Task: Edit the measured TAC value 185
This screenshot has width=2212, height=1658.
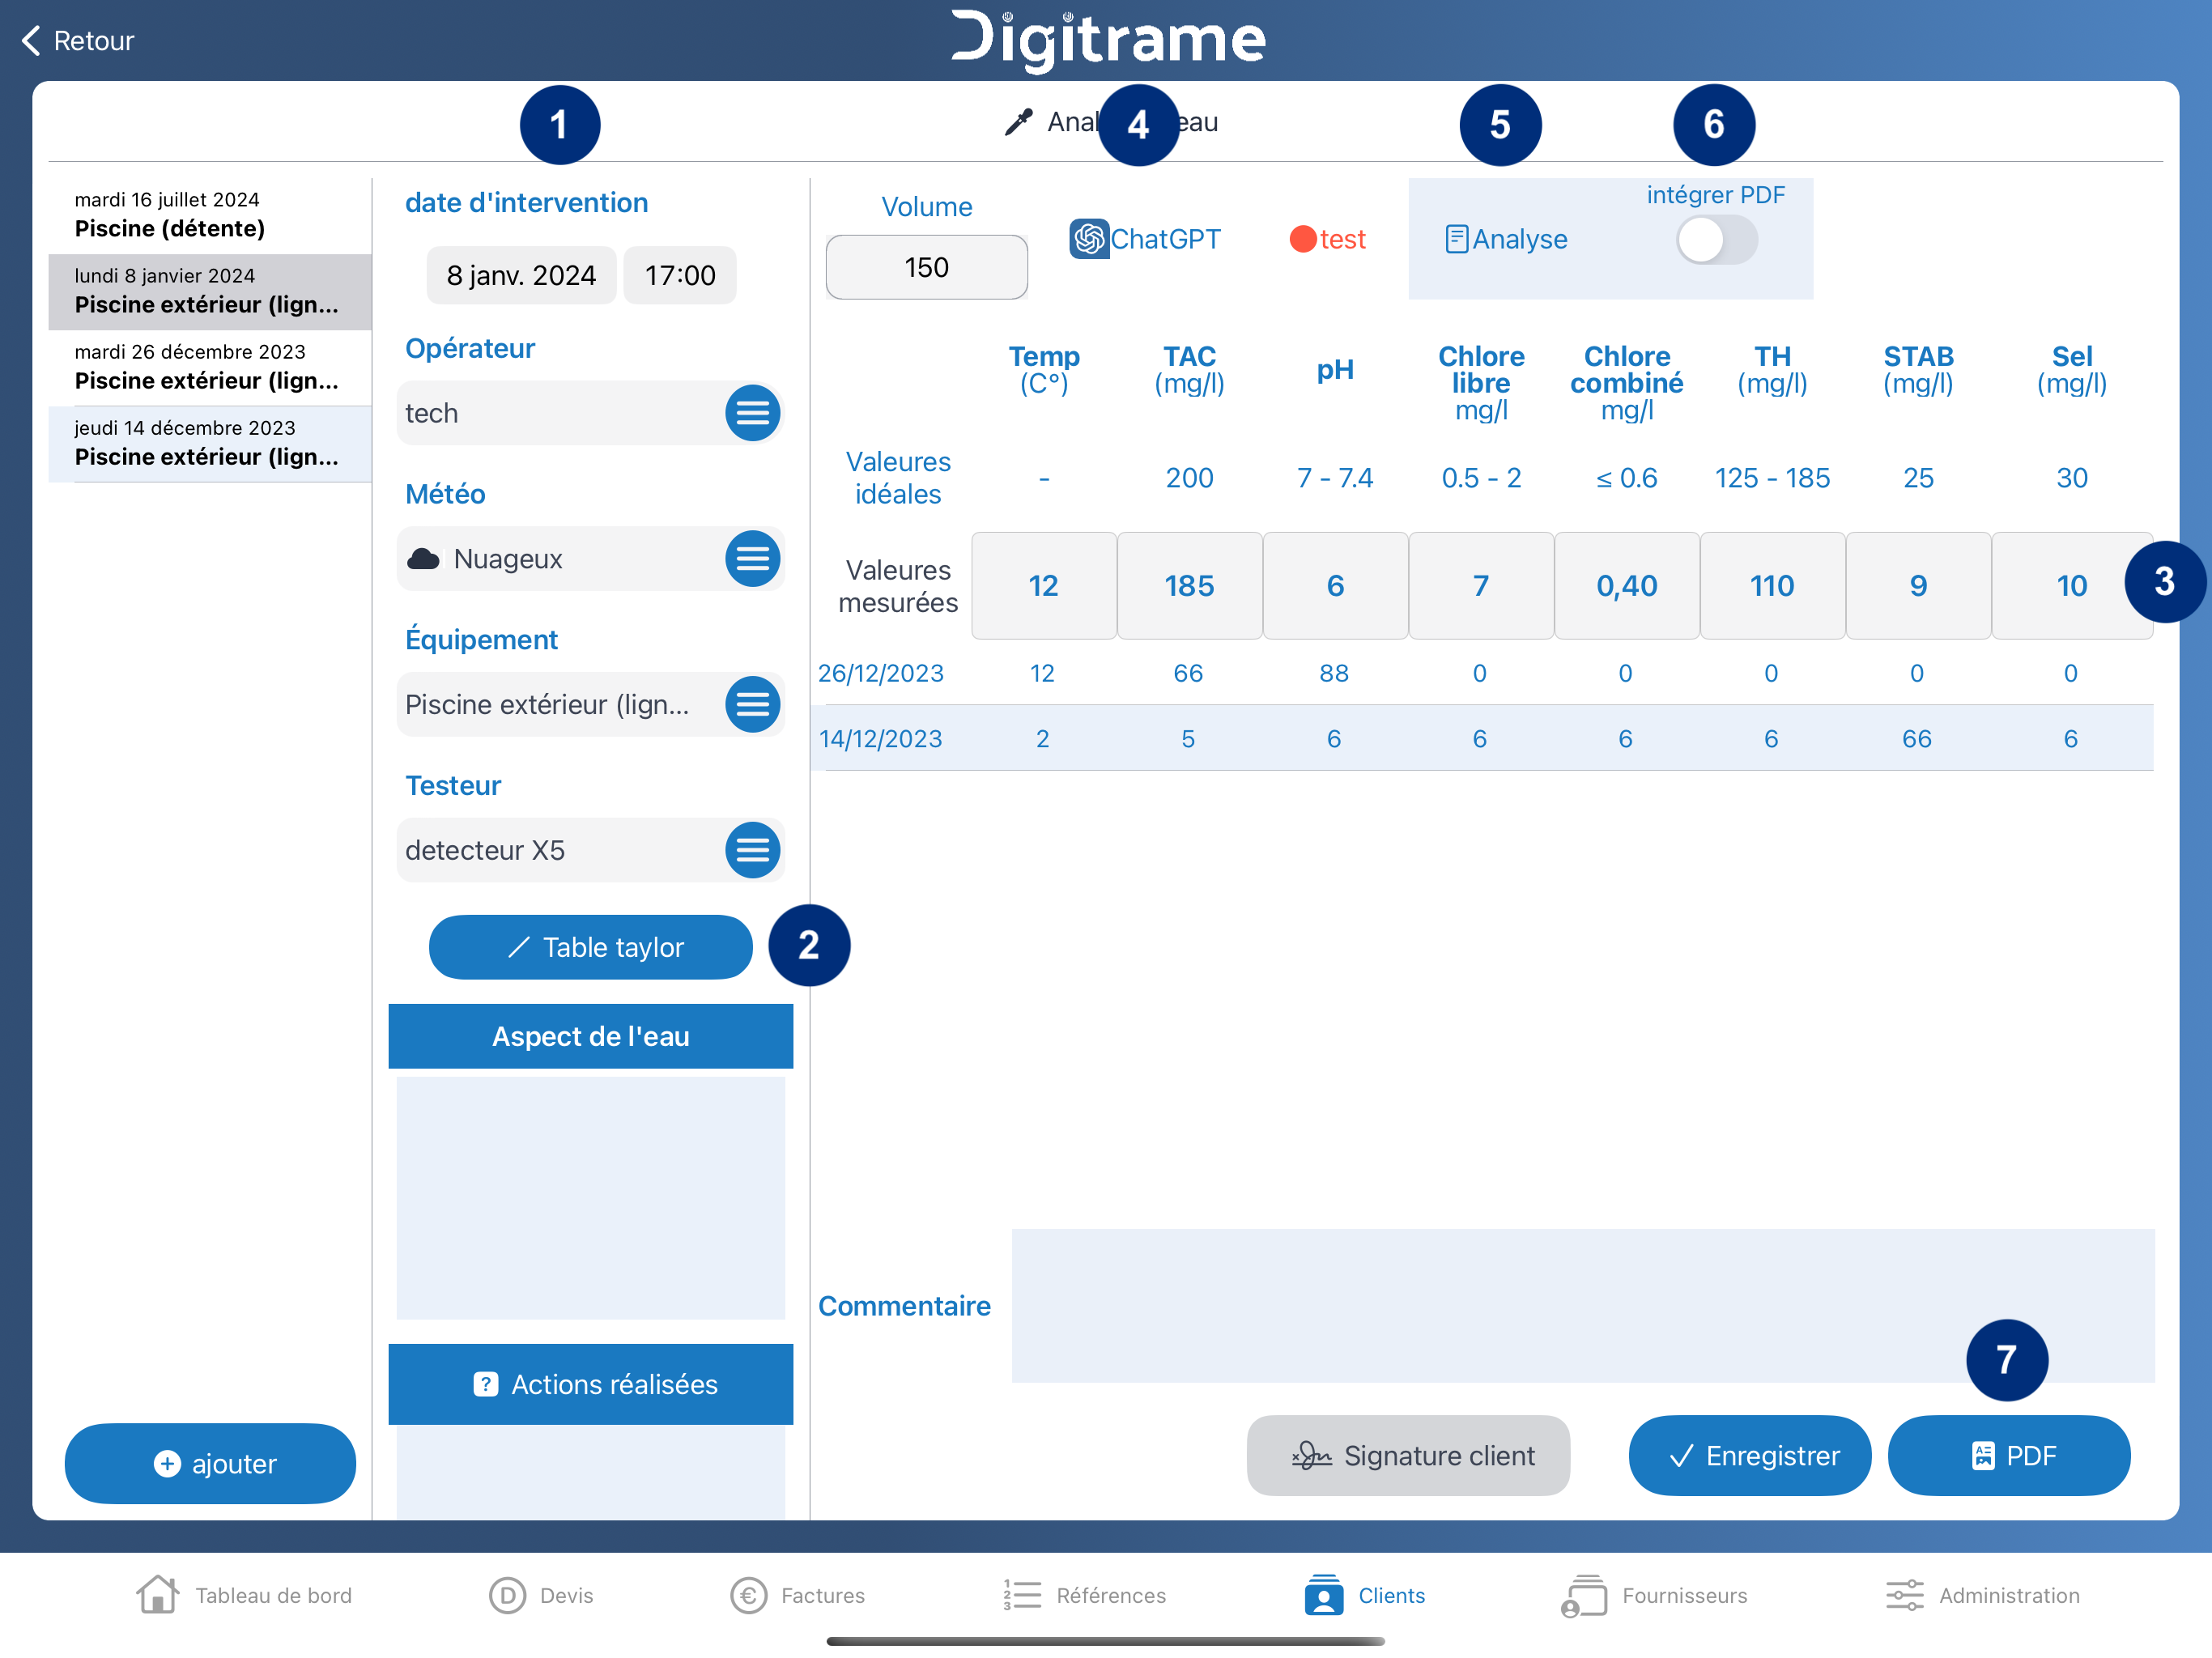Action: point(1190,586)
